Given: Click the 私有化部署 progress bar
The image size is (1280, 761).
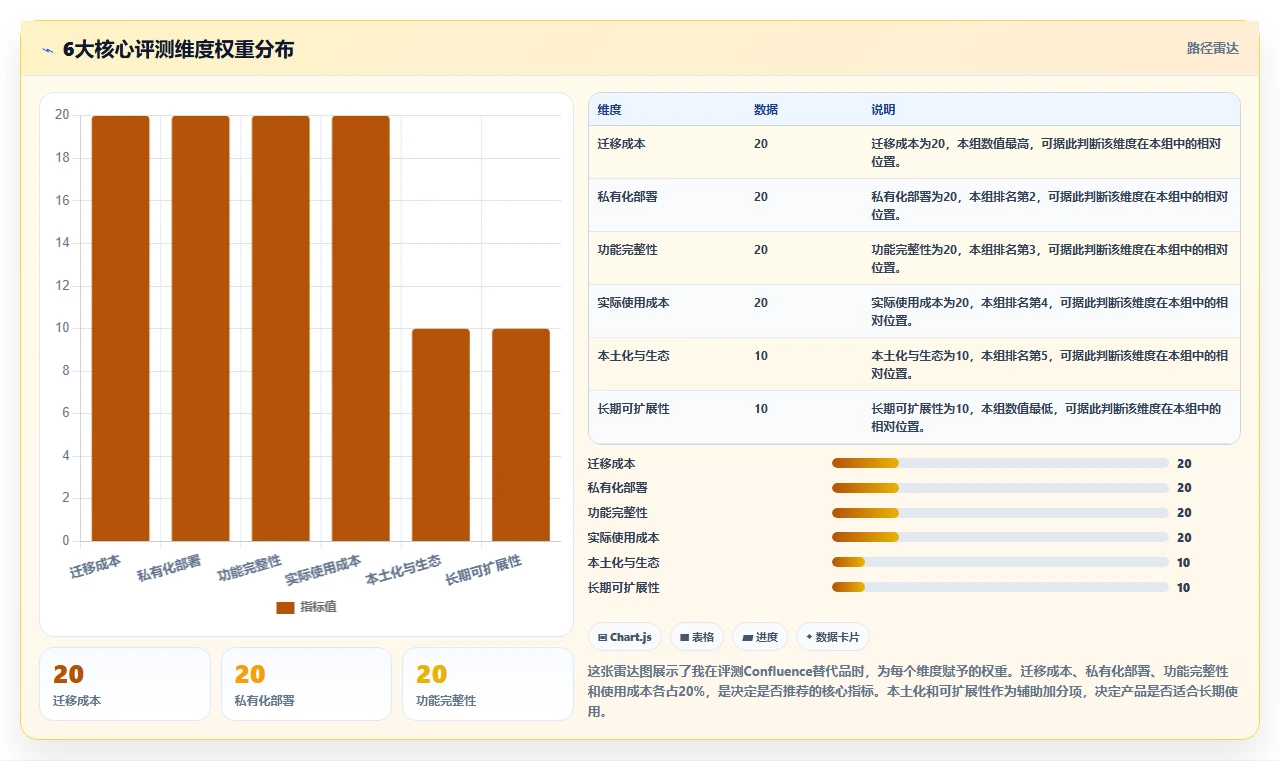Looking at the screenshot, I should tap(1000, 488).
